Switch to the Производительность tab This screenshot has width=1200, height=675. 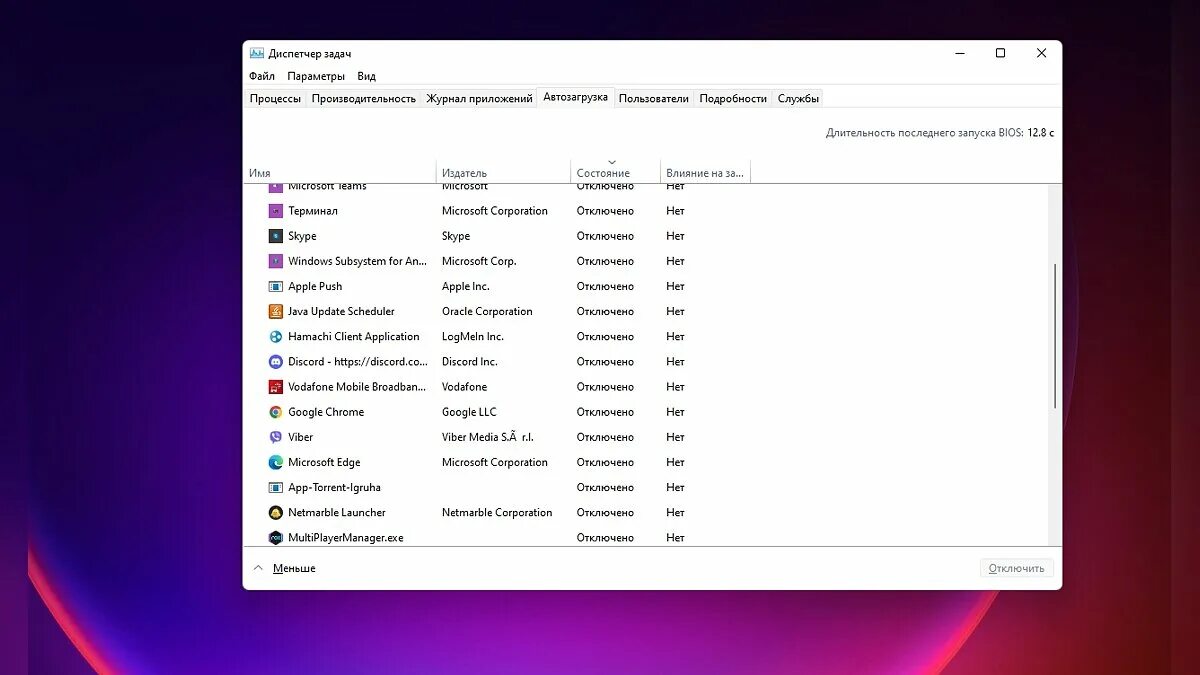click(364, 98)
